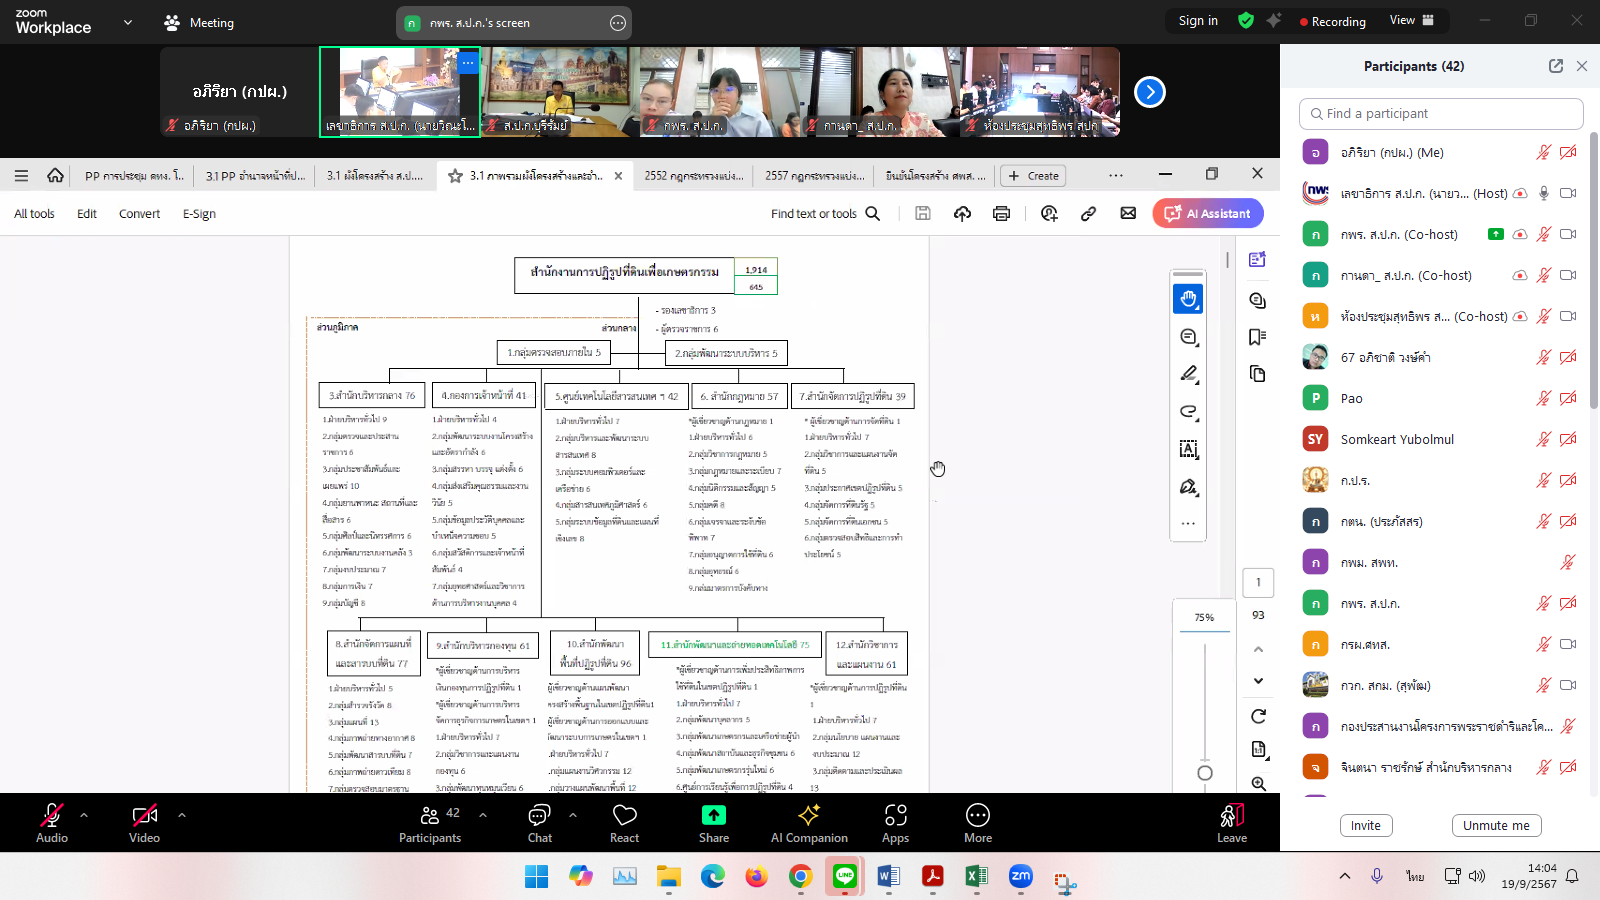This screenshot has width=1600, height=900.
Task: Toggle AI Companion in Zoom toolbar
Action: click(x=809, y=823)
